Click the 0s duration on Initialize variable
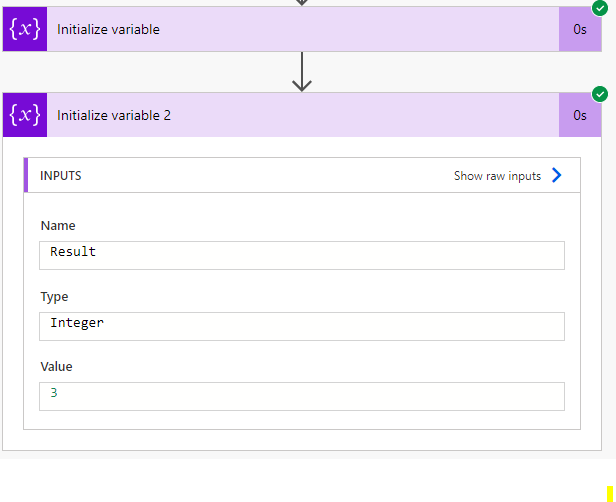The height and width of the screenshot is (502, 616). click(580, 29)
